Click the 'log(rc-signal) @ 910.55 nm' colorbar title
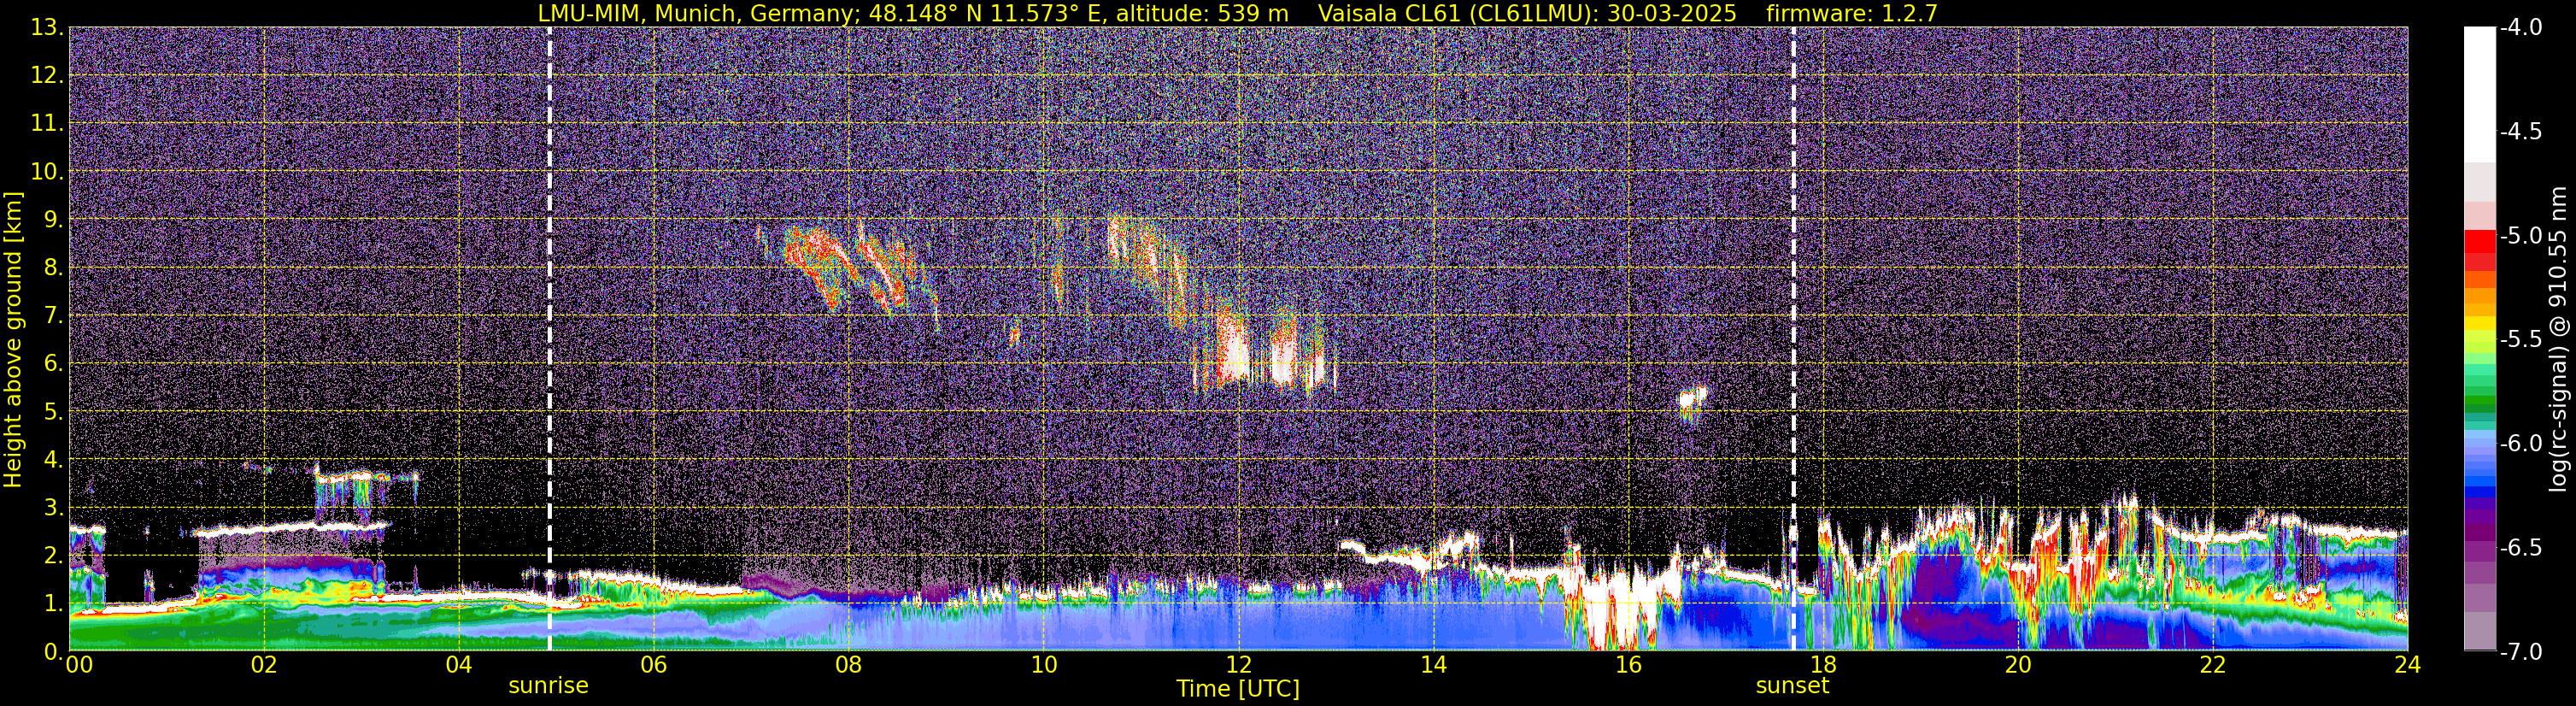 click(2560, 339)
